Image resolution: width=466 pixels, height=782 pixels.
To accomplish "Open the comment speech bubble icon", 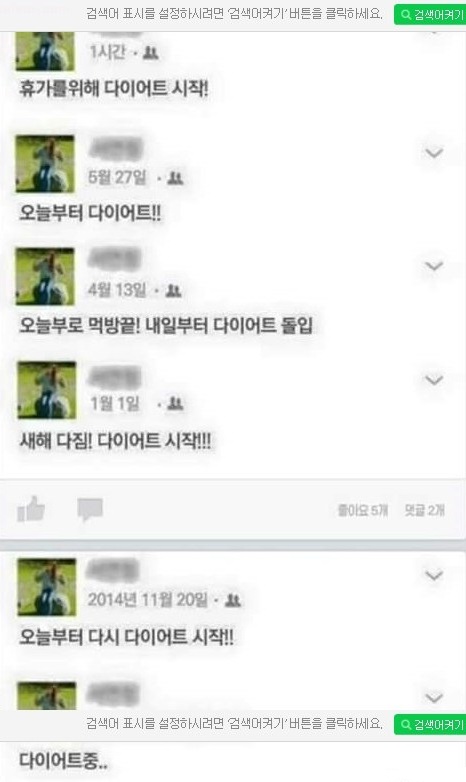I will (90, 510).
